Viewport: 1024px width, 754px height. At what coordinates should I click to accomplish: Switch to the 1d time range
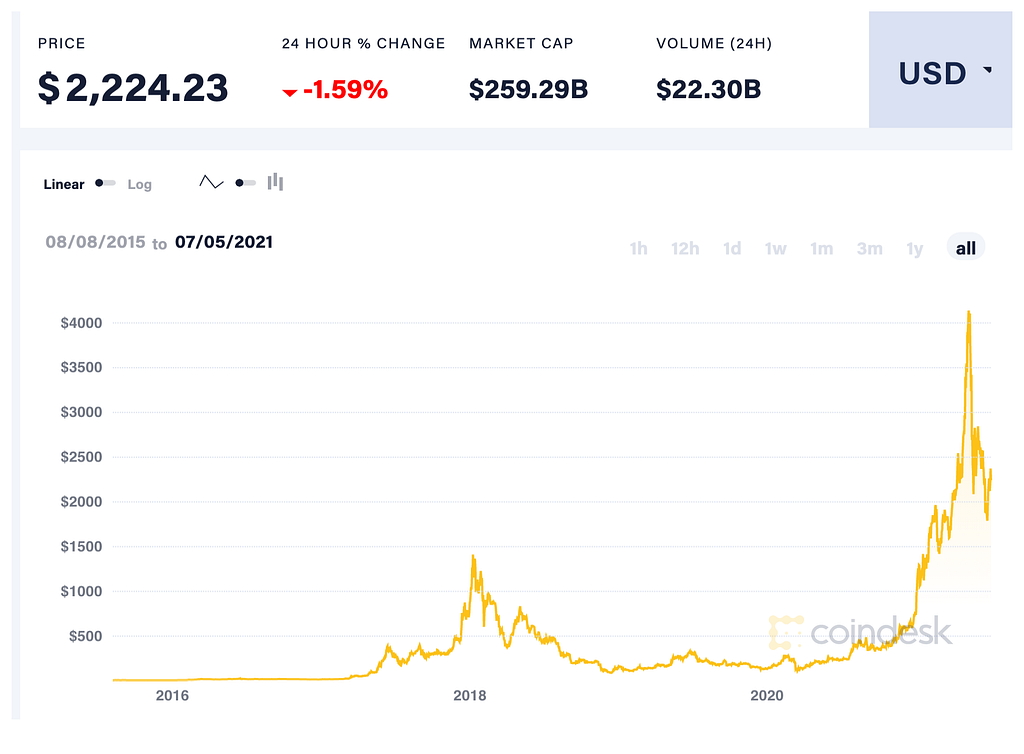coord(732,248)
